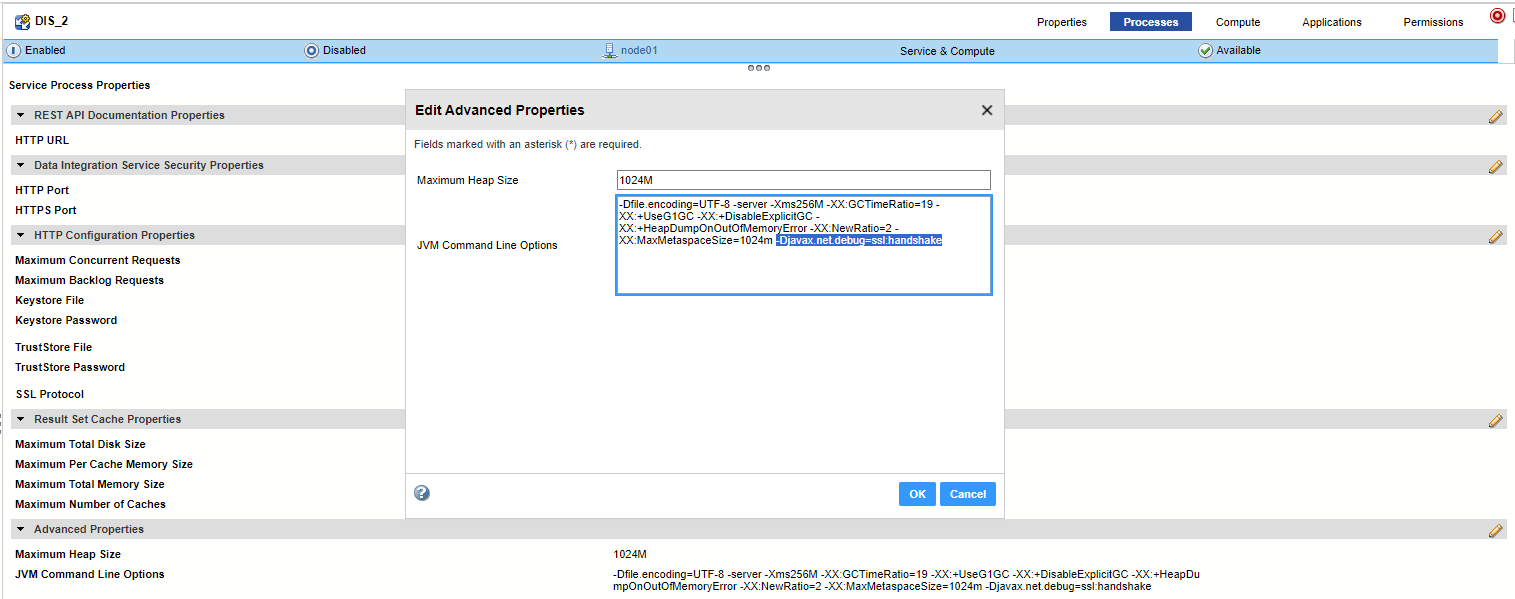1515x599 pixels.
Task: Open the Compute tab
Action: 1238,22
